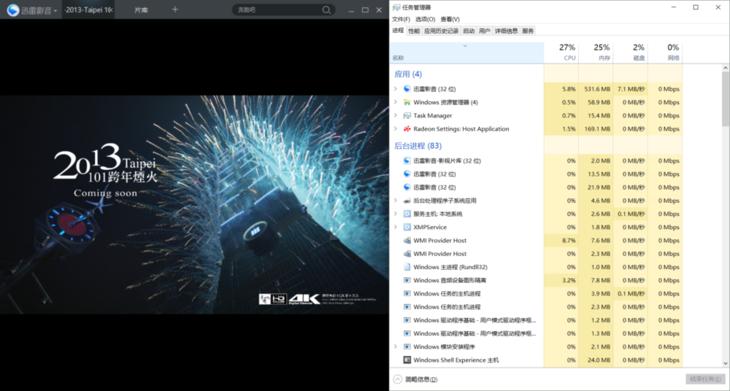730x391 pixels.
Task: Click the Windows 主进程 (Rundll32) icon
Action: click(x=407, y=267)
